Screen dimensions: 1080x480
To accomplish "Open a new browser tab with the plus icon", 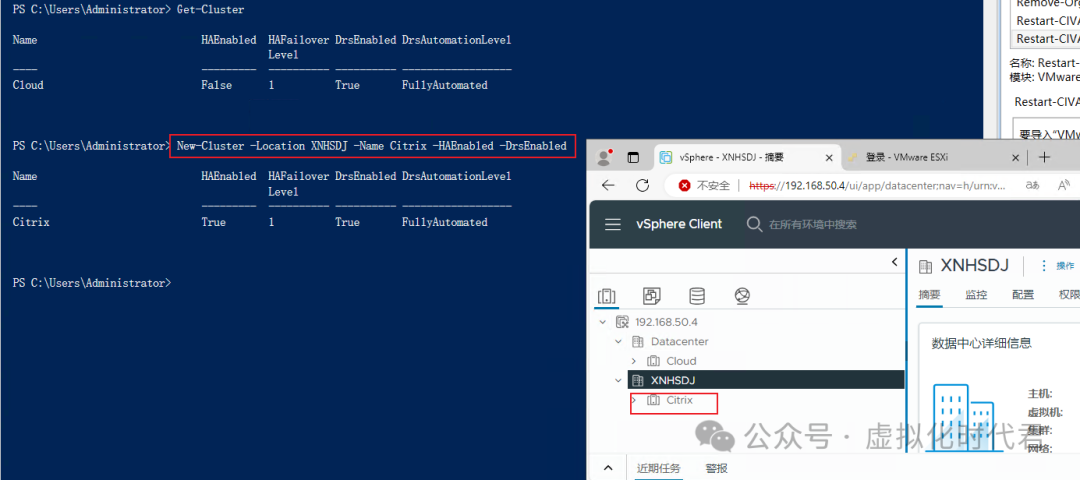I will [1044, 158].
